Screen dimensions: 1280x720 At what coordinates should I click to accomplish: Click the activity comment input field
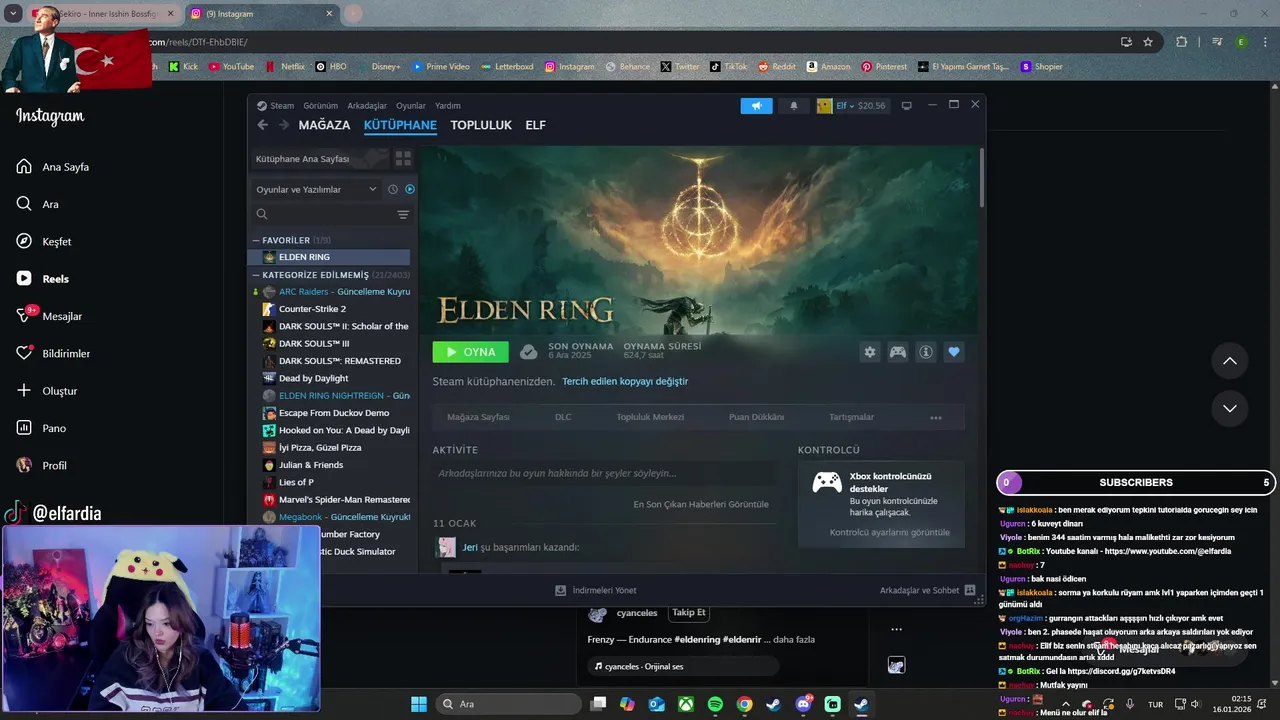coord(603,473)
